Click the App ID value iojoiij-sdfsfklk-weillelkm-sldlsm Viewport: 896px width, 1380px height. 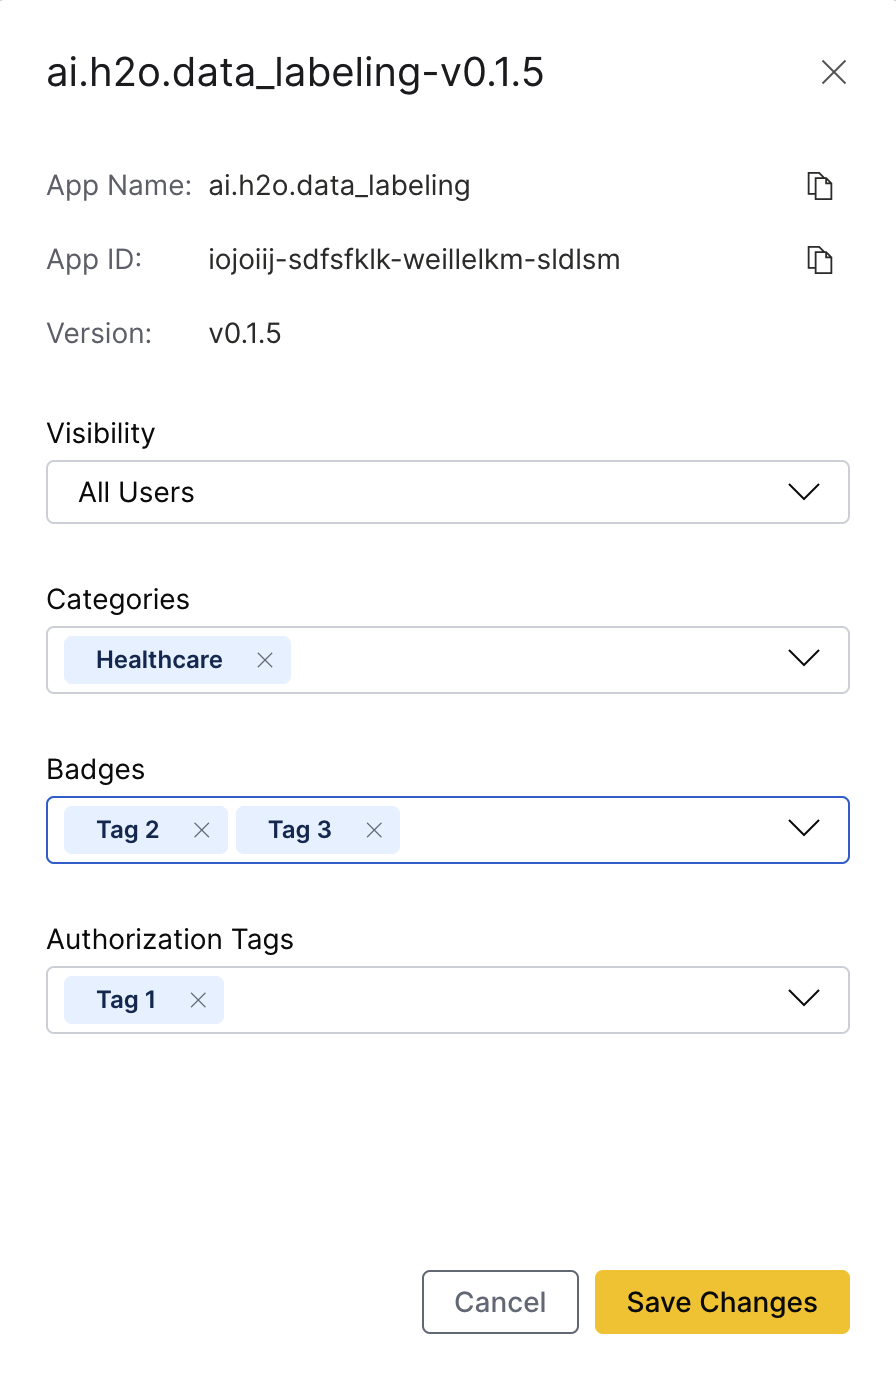(414, 260)
